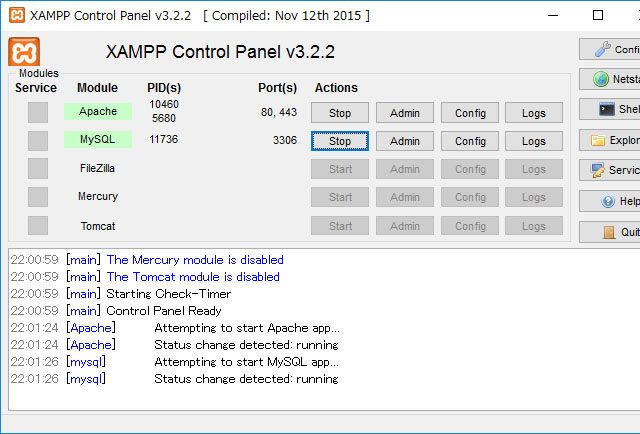Viewport: 640px width, 434px height.
Task: Toggle the Mercury service checkbox
Action: [x=38, y=197]
